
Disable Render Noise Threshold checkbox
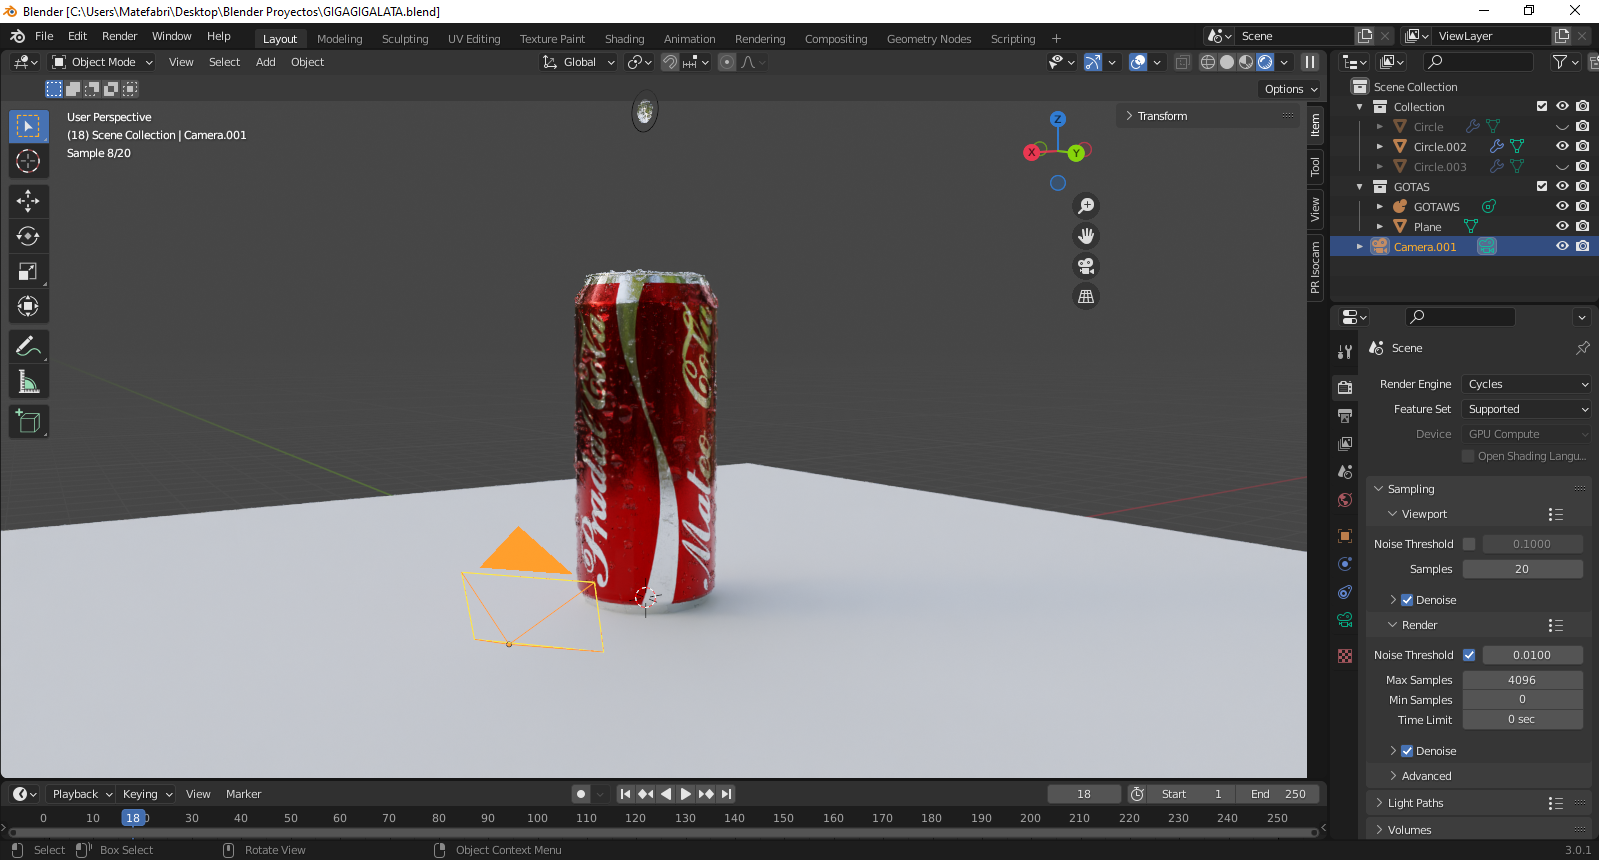coord(1469,655)
